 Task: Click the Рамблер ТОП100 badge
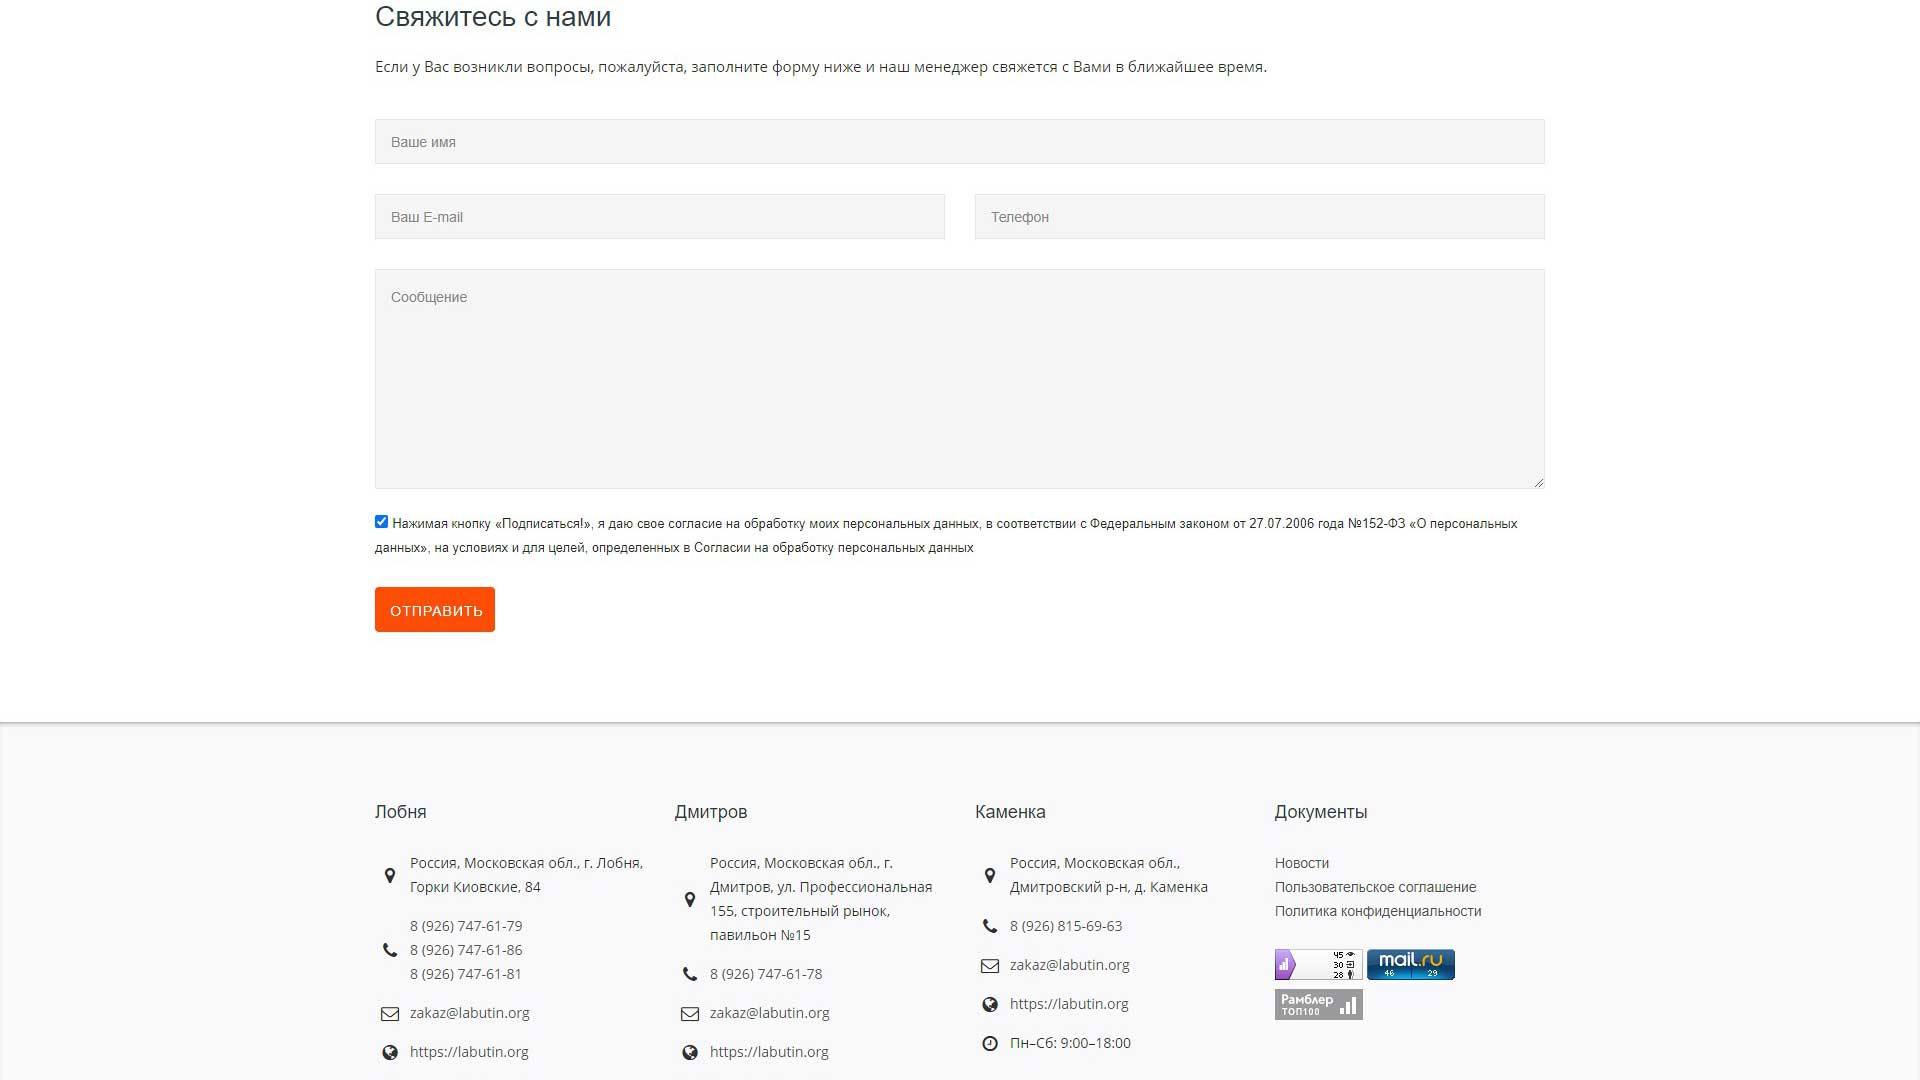(x=1318, y=1004)
